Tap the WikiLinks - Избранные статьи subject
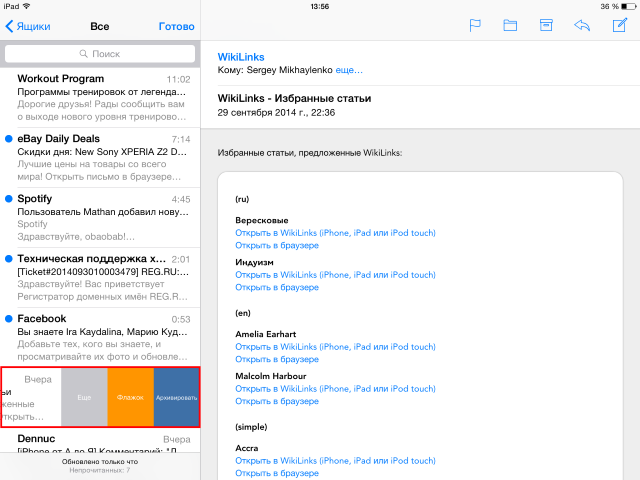This screenshot has height=480, width=640. [x=294, y=98]
